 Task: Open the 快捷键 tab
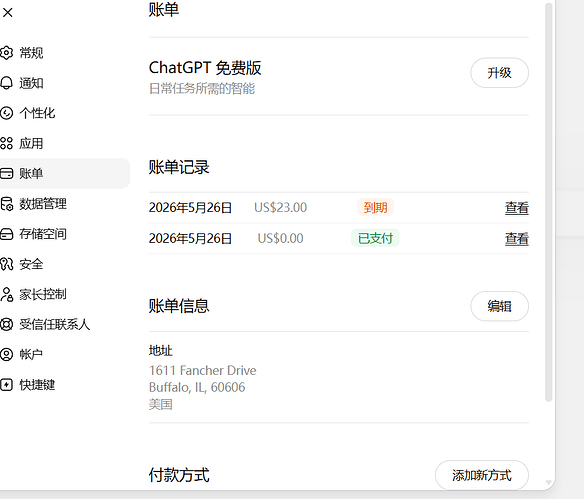coord(37,384)
